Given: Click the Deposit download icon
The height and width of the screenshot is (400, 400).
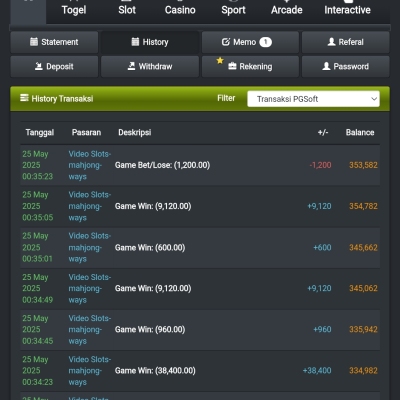Looking at the screenshot, I should pos(39,66).
